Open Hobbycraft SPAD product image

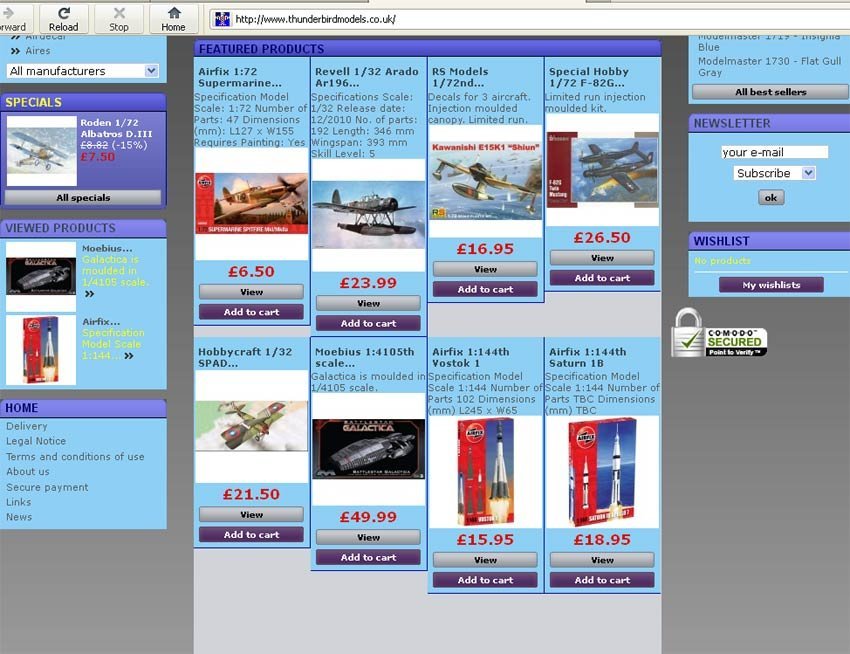tap(252, 427)
